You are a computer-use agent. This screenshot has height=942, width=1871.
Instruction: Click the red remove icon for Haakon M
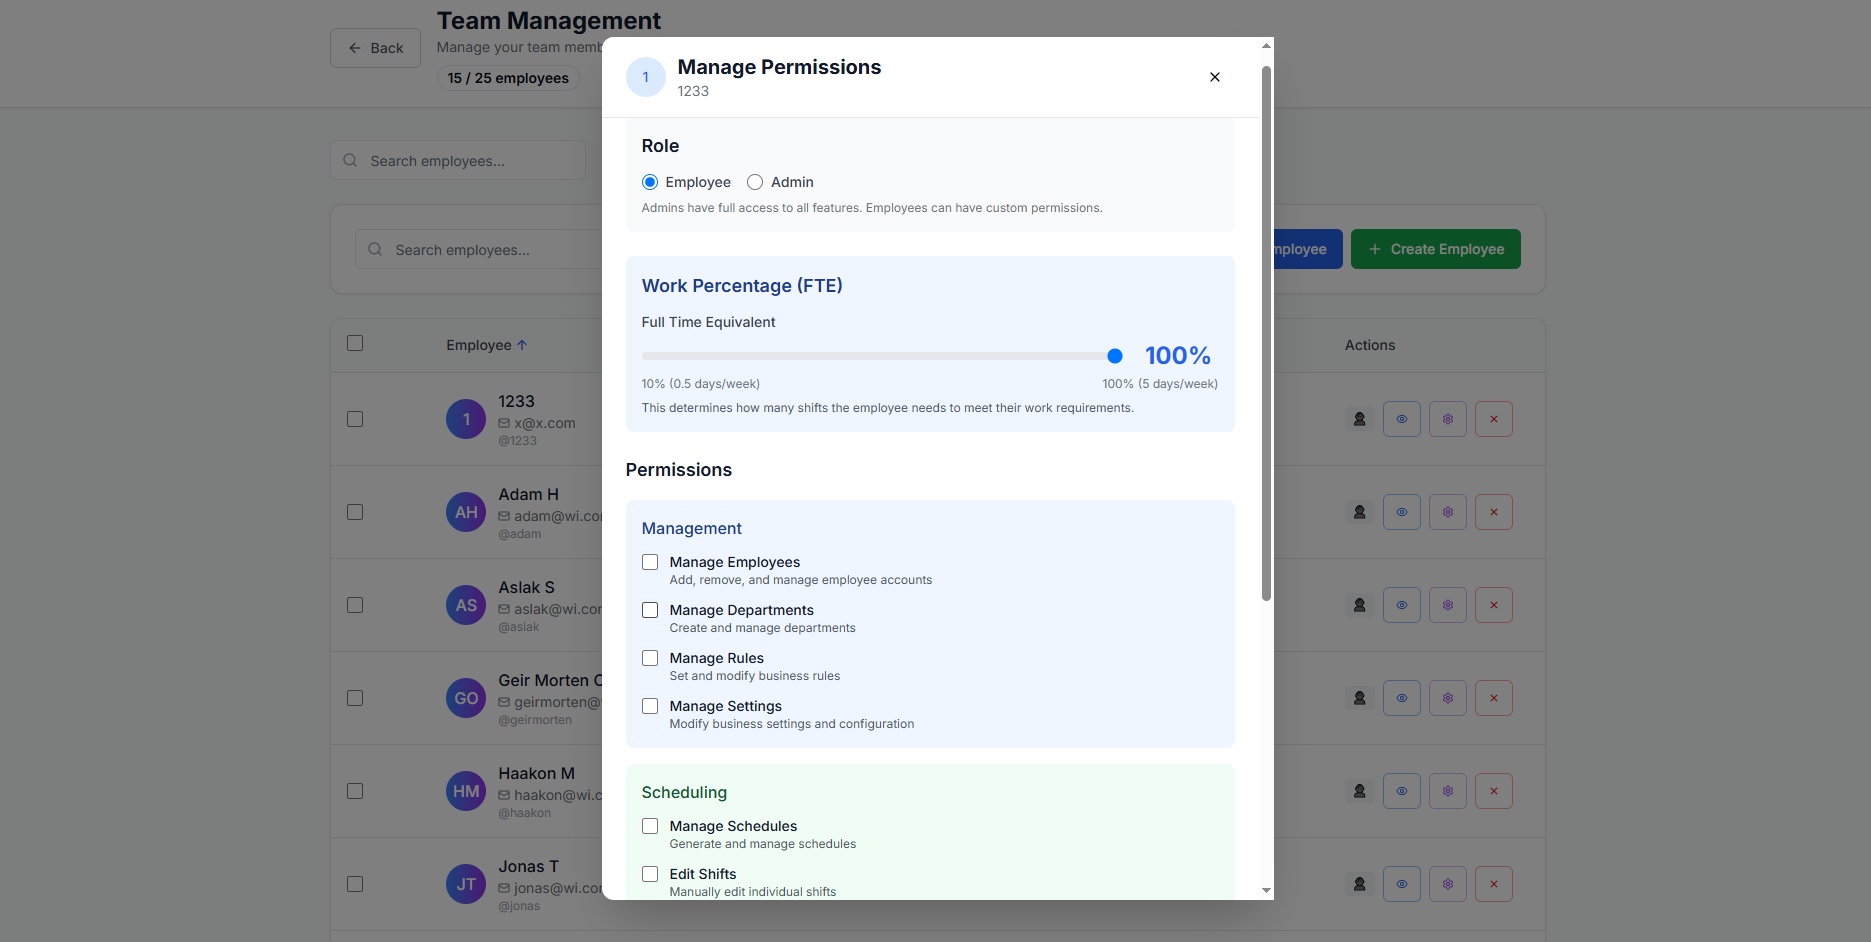click(1493, 791)
